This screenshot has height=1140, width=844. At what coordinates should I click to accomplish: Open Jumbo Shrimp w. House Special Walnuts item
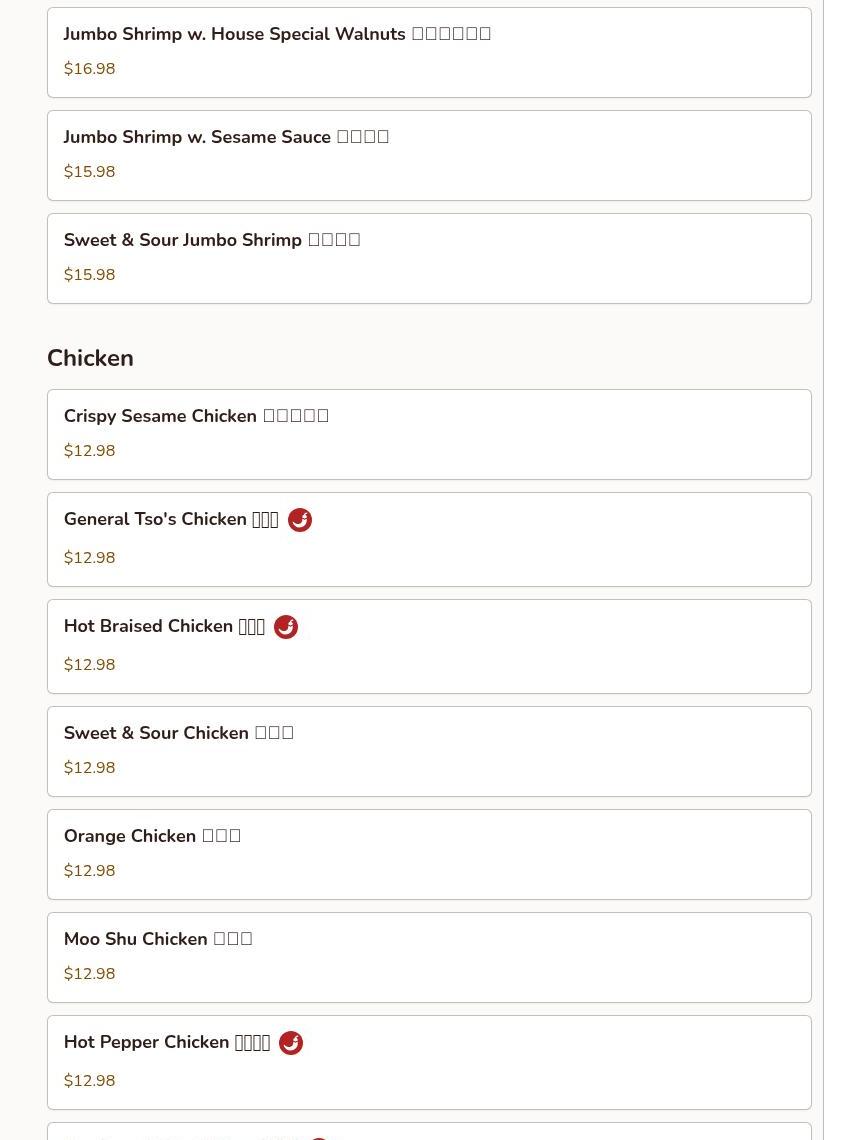click(x=429, y=52)
